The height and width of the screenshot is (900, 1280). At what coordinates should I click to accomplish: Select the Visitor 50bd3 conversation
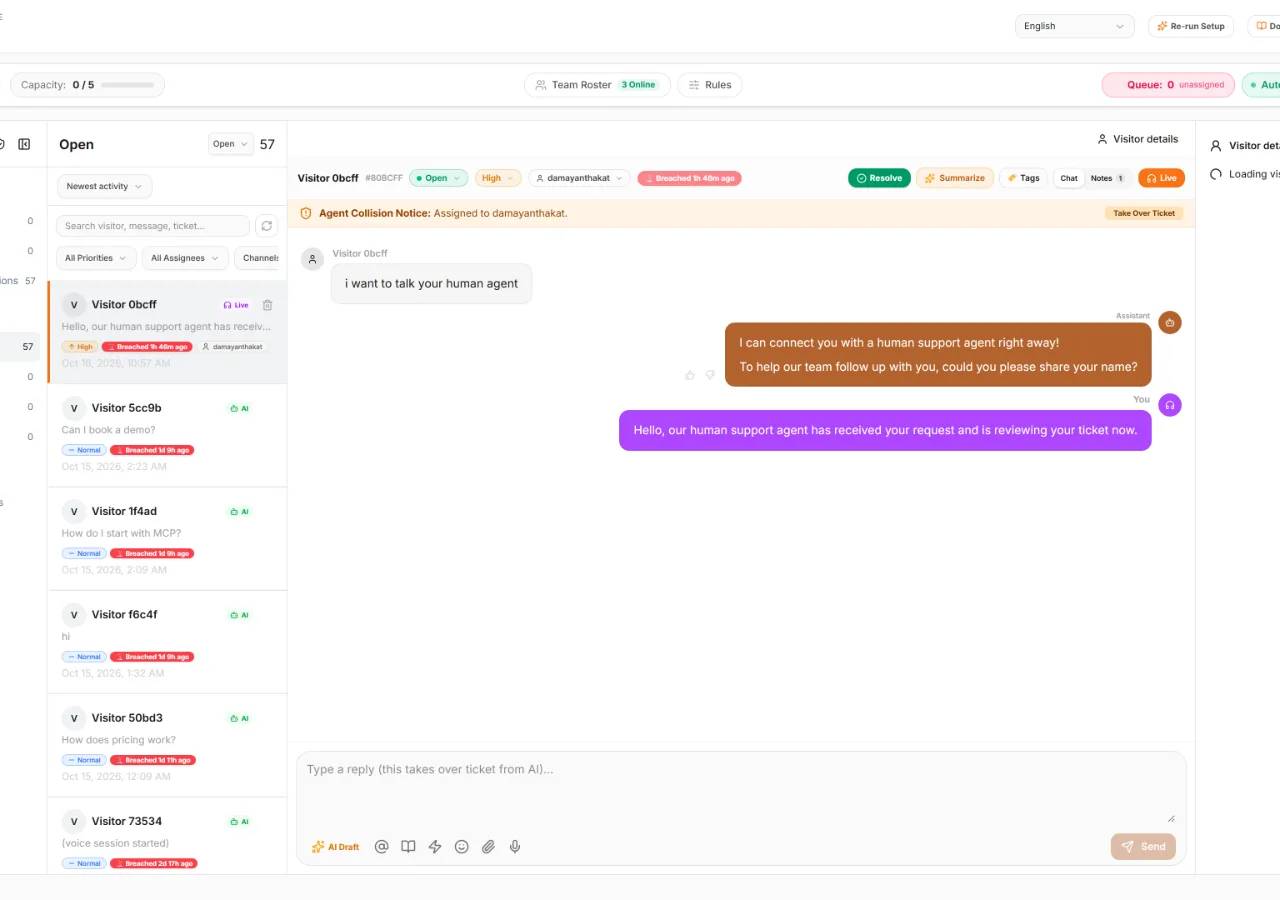point(167,746)
